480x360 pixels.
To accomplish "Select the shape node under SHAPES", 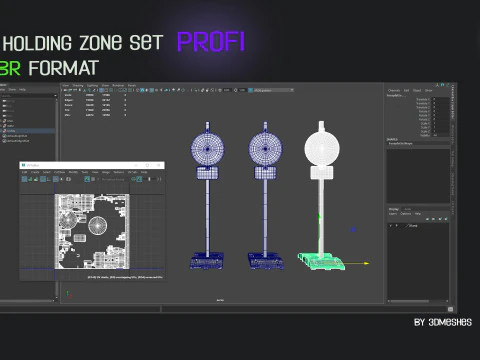I will [x=400, y=143].
